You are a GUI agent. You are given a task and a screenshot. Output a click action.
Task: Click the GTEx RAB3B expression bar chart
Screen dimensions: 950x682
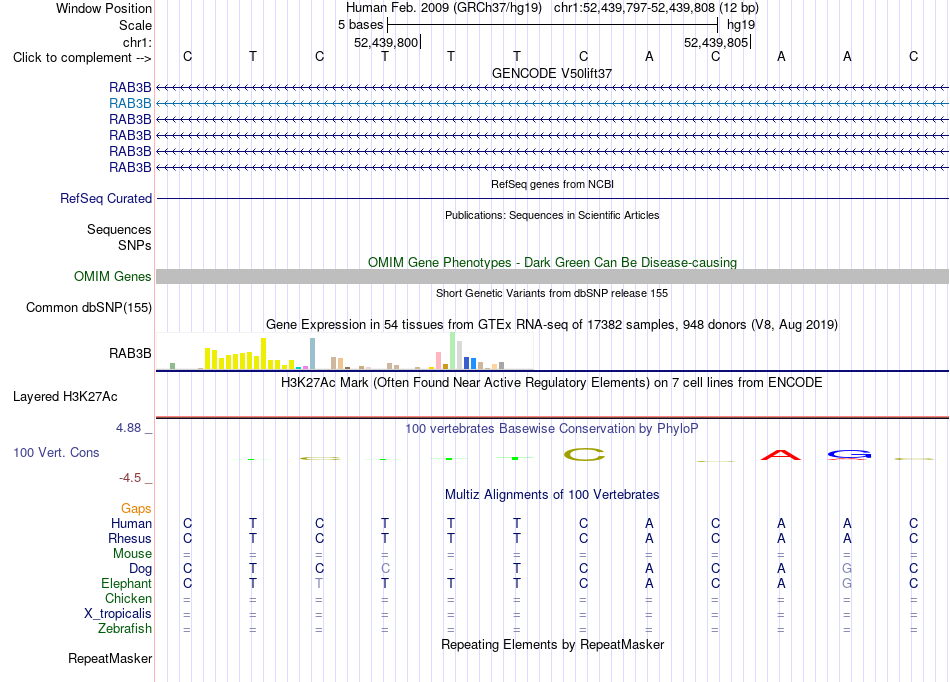click(345, 351)
